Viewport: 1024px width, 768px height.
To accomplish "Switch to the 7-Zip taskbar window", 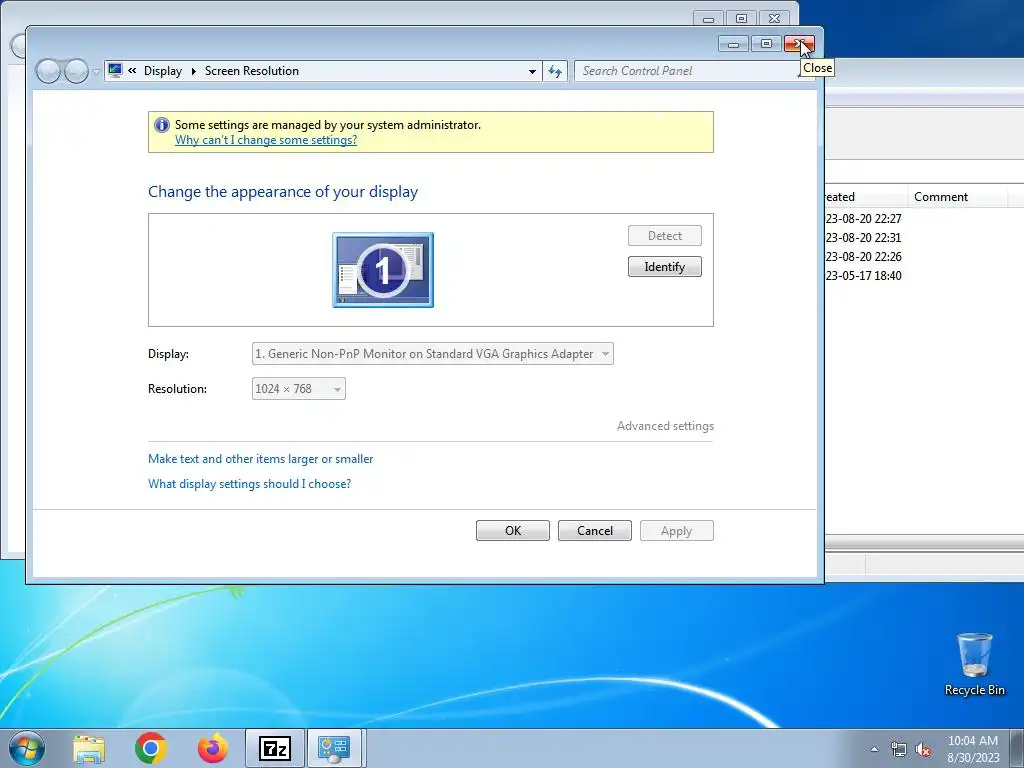I will point(274,748).
